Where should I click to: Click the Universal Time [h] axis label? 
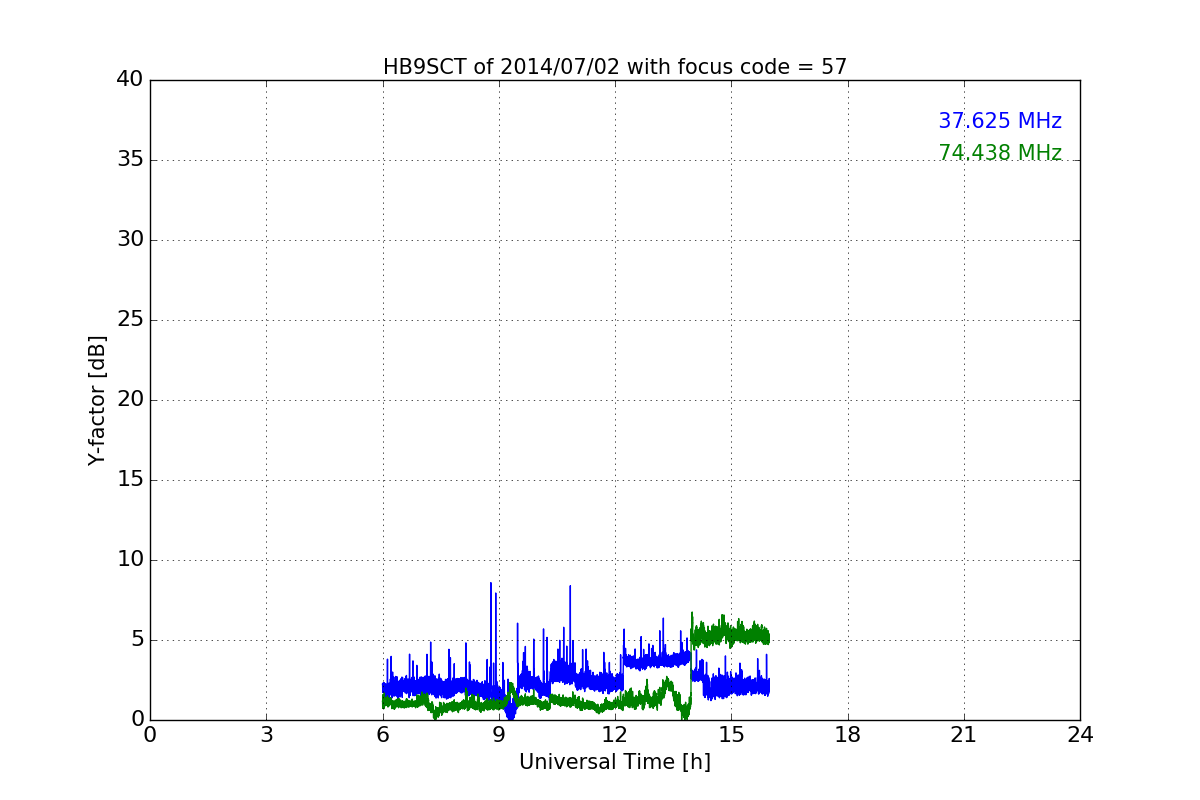[x=615, y=762]
